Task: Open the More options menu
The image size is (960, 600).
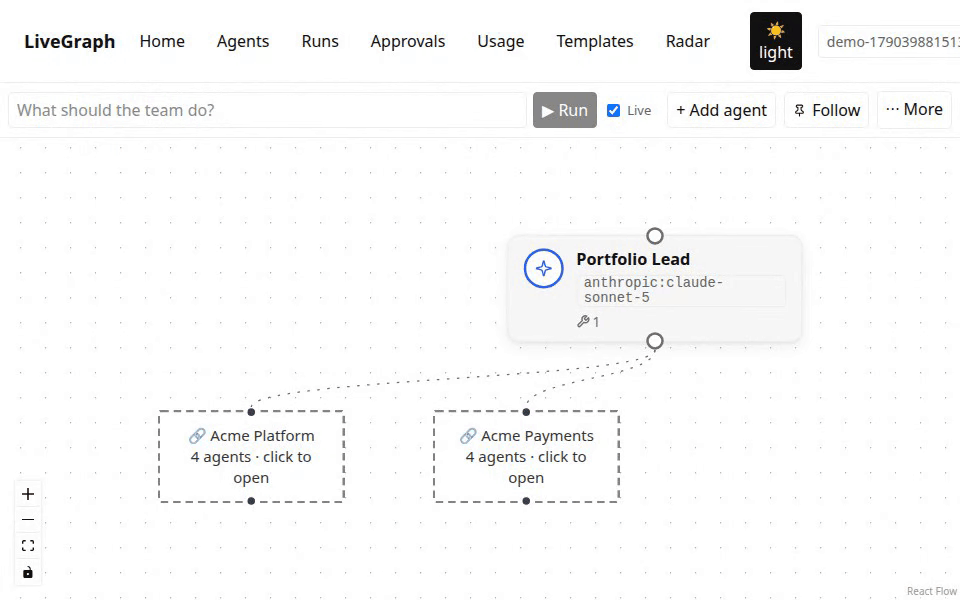Action: (x=914, y=110)
